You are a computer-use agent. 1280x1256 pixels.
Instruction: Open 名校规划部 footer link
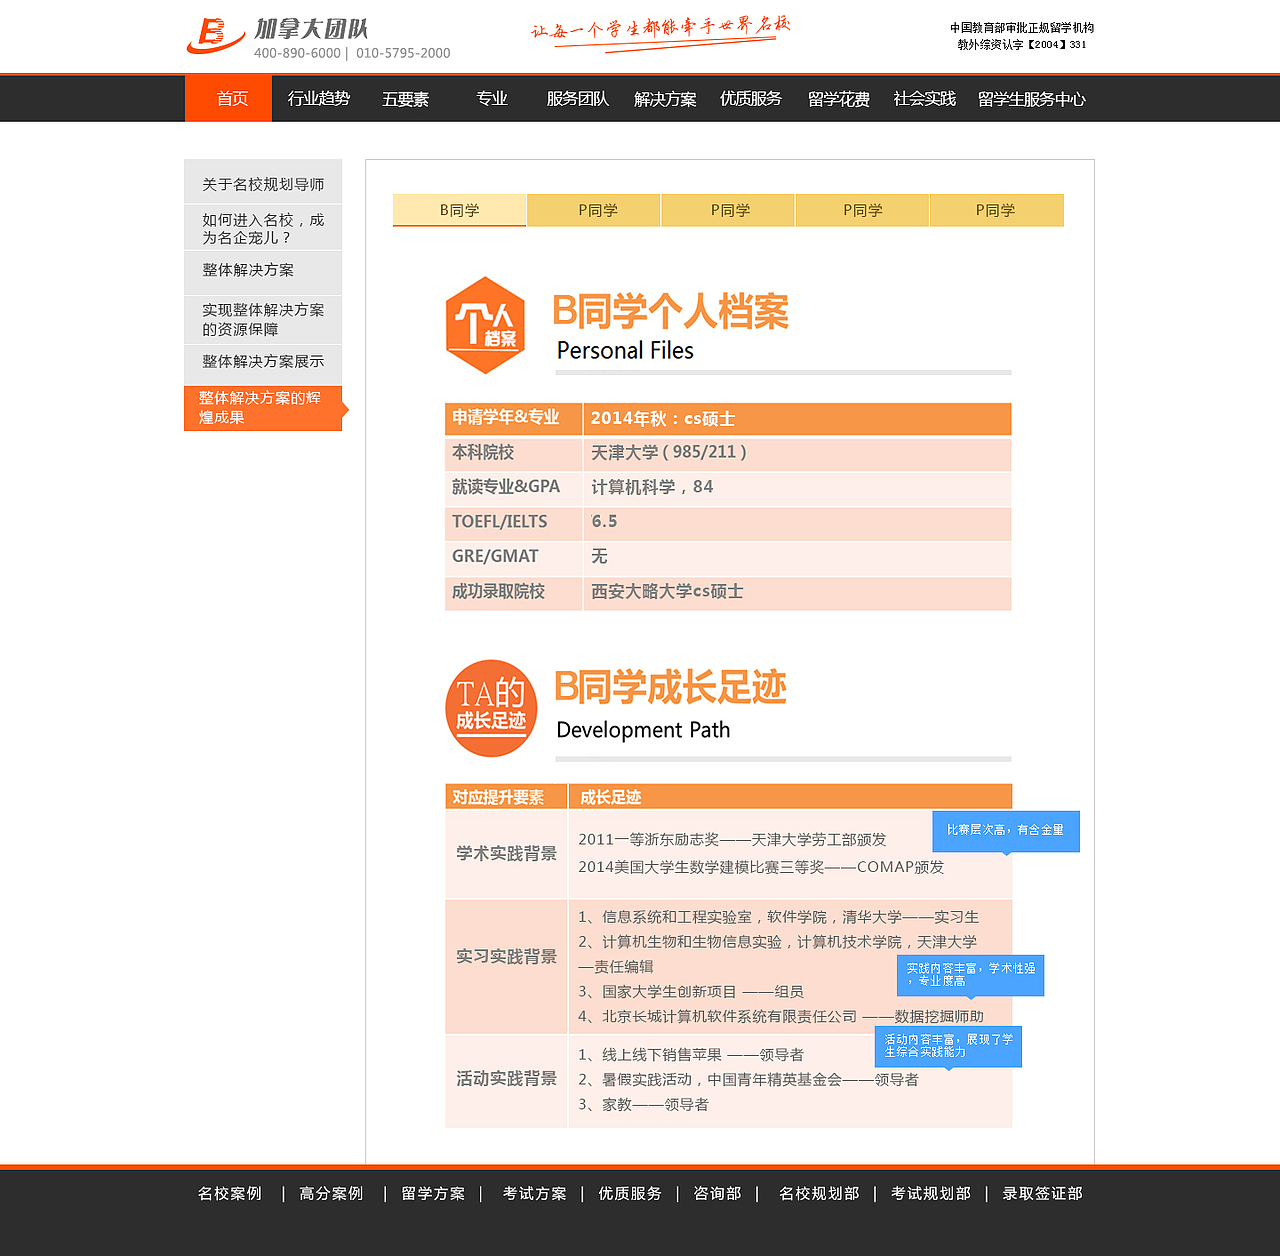click(819, 1193)
